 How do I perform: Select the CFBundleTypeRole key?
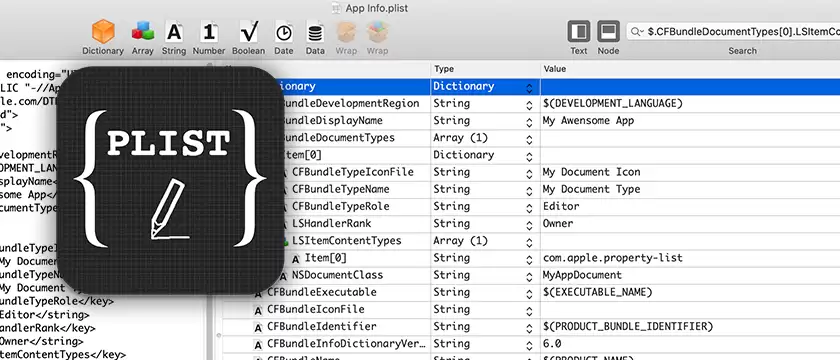pyautogui.click(x=340, y=206)
